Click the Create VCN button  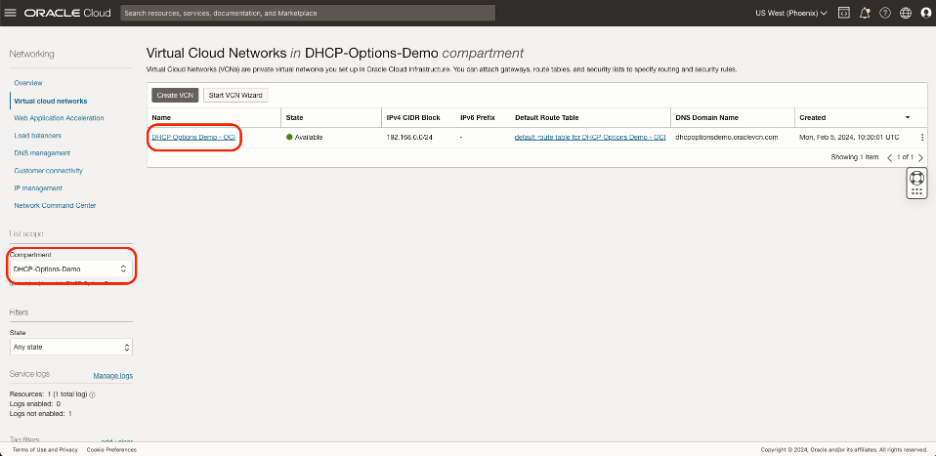[x=174, y=94]
